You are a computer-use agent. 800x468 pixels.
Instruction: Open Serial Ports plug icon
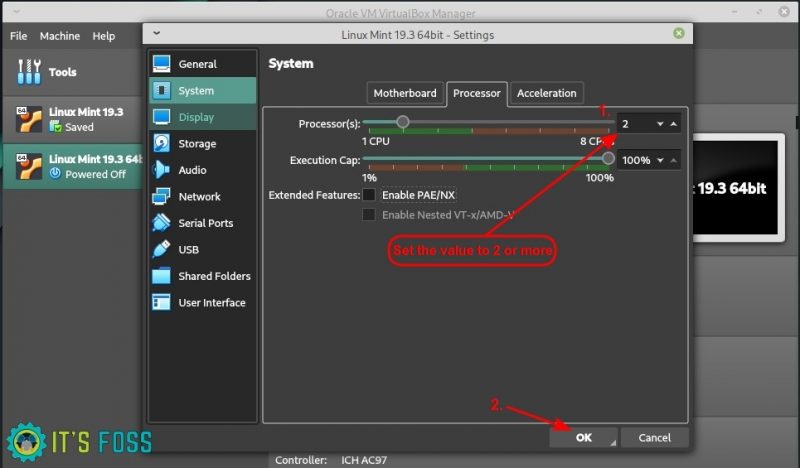click(x=162, y=223)
